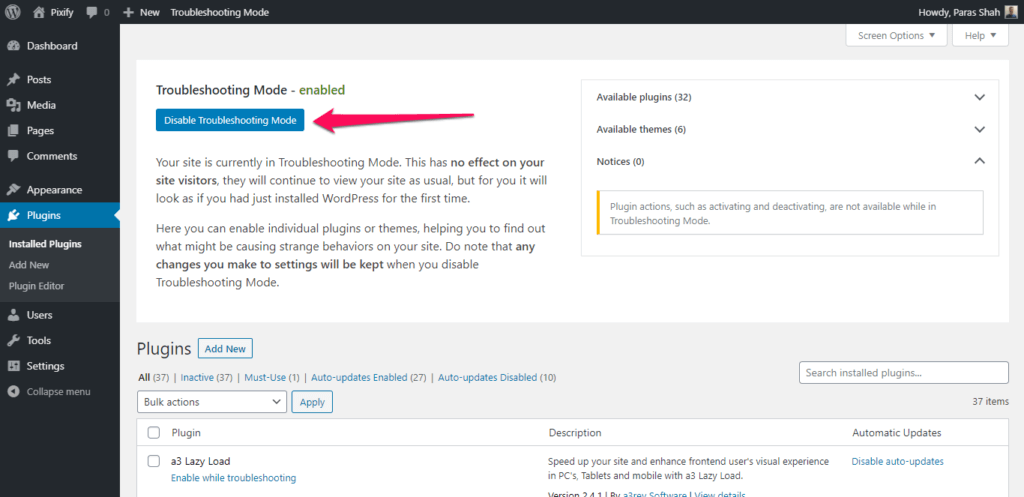Click Howdy, Paras Shah account link

pyautogui.click(x=968, y=12)
